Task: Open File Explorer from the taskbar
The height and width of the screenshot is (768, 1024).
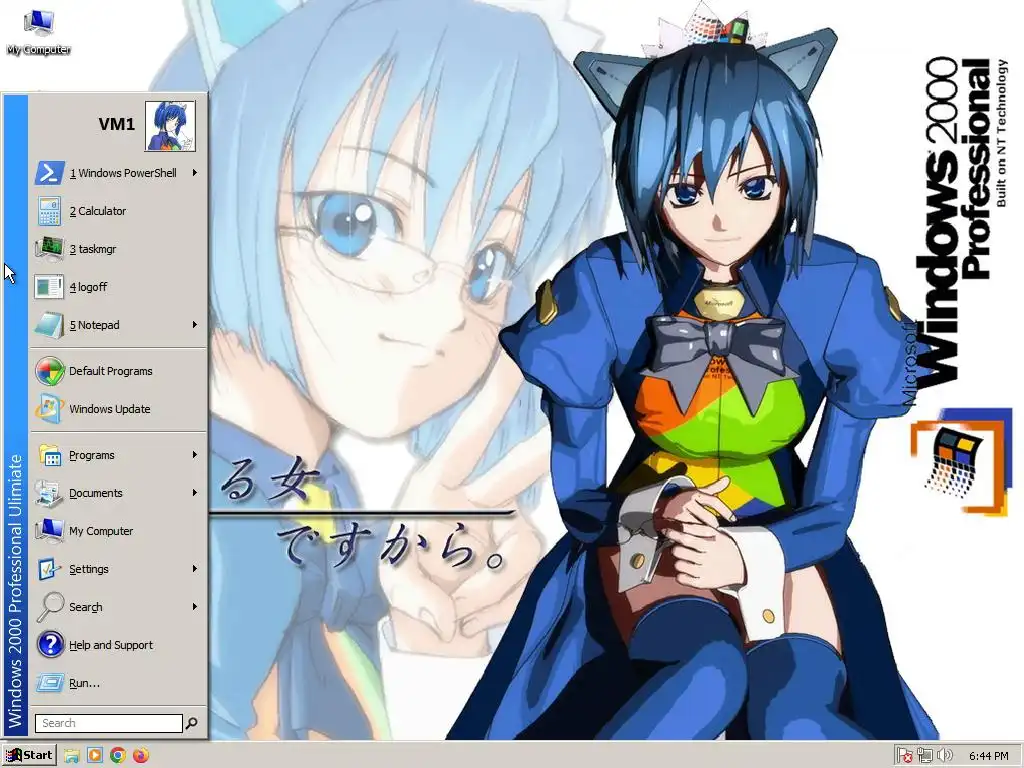Action: (x=72, y=756)
